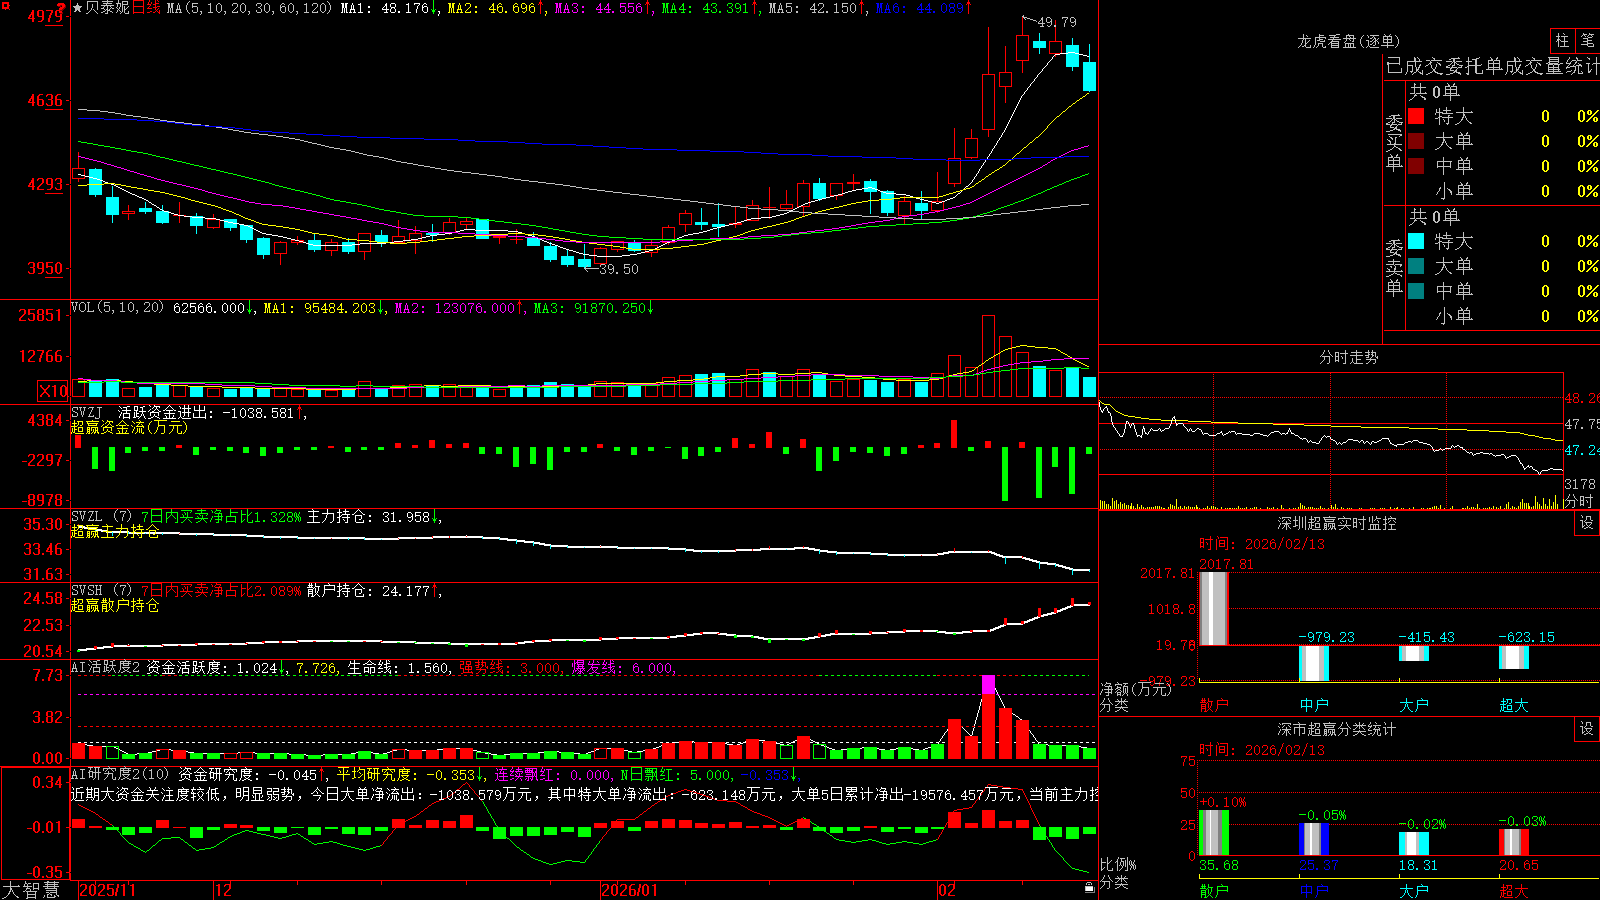The width and height of the screenshot is (1600, 900).
Task: Click the red 特大 buy-order swatch
Action: pos(1416,116)
